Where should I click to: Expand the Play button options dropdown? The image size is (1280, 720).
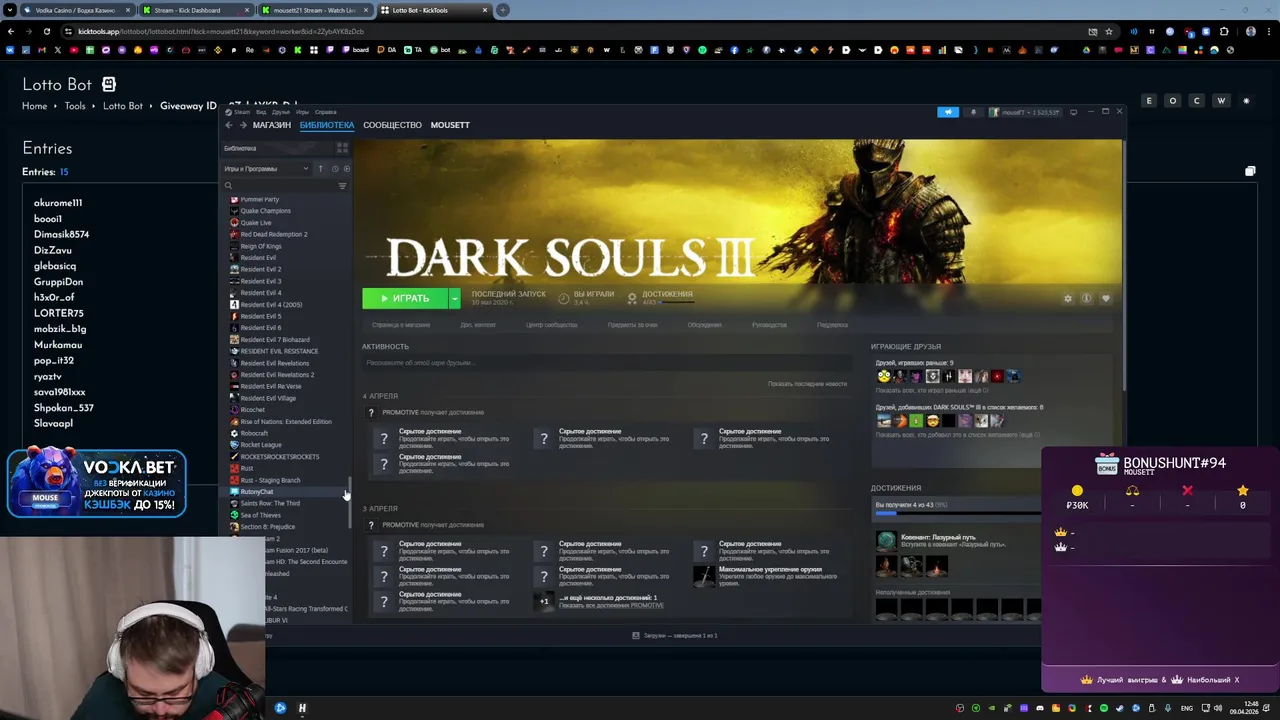(x=454, y=298)
